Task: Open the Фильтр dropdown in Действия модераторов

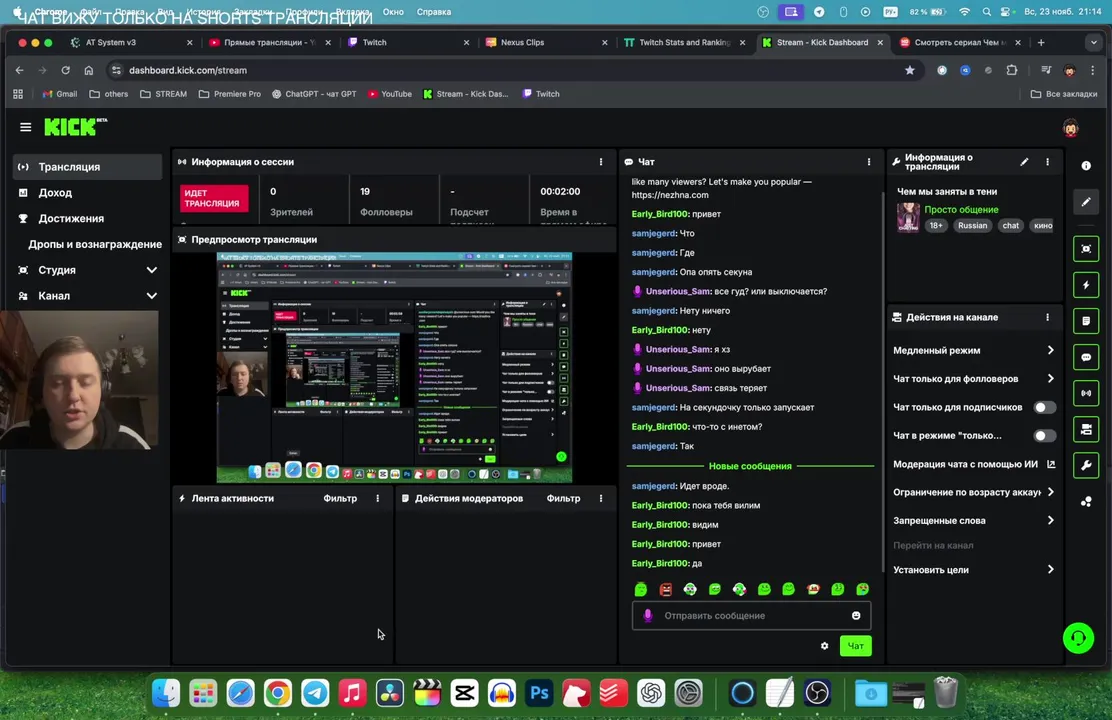Action: [563, 498]
